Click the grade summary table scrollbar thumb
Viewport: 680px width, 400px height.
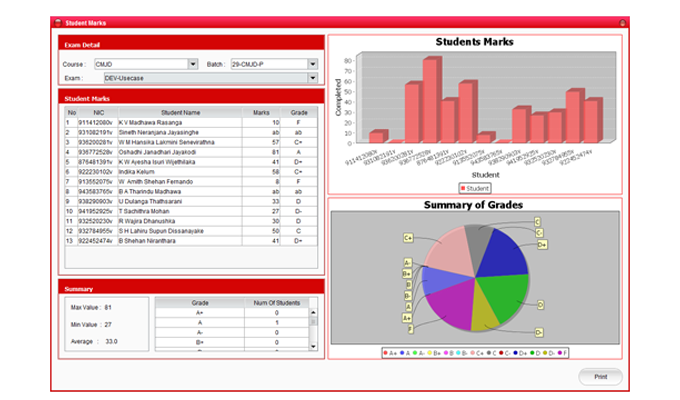[x=314, y=323]
